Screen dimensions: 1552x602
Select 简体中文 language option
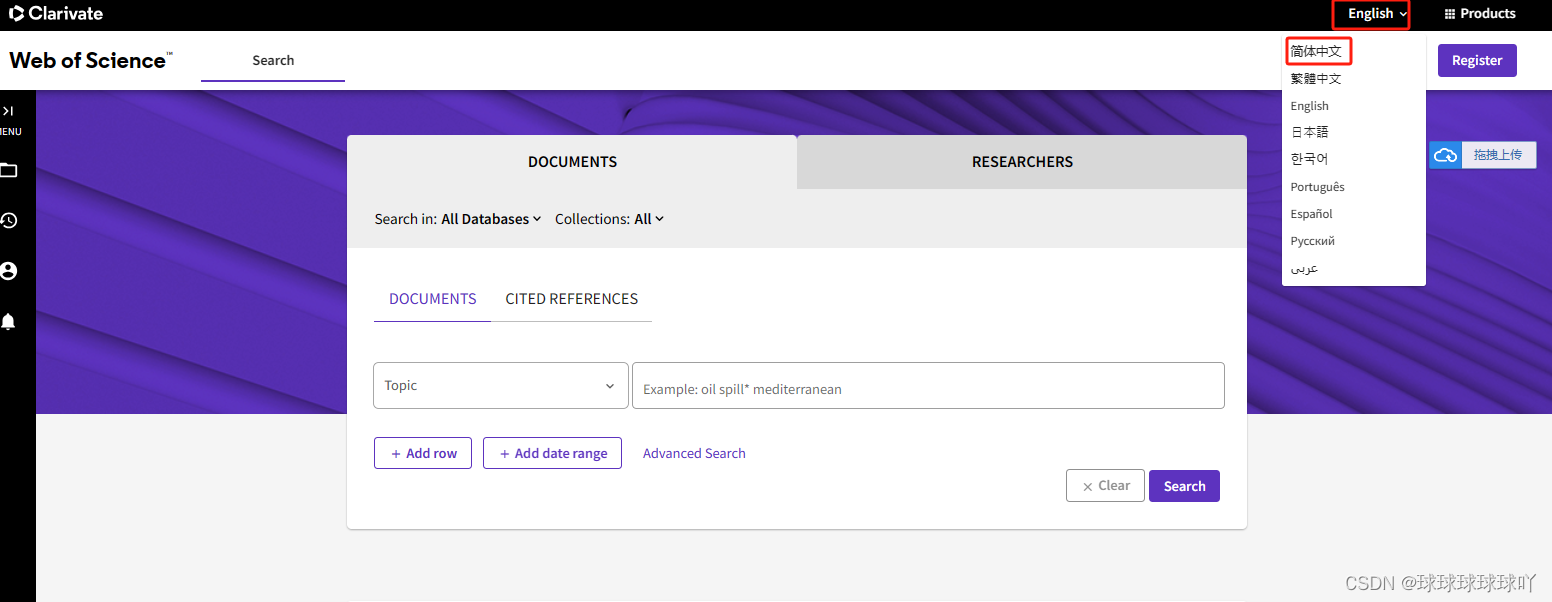[1316, 51]
